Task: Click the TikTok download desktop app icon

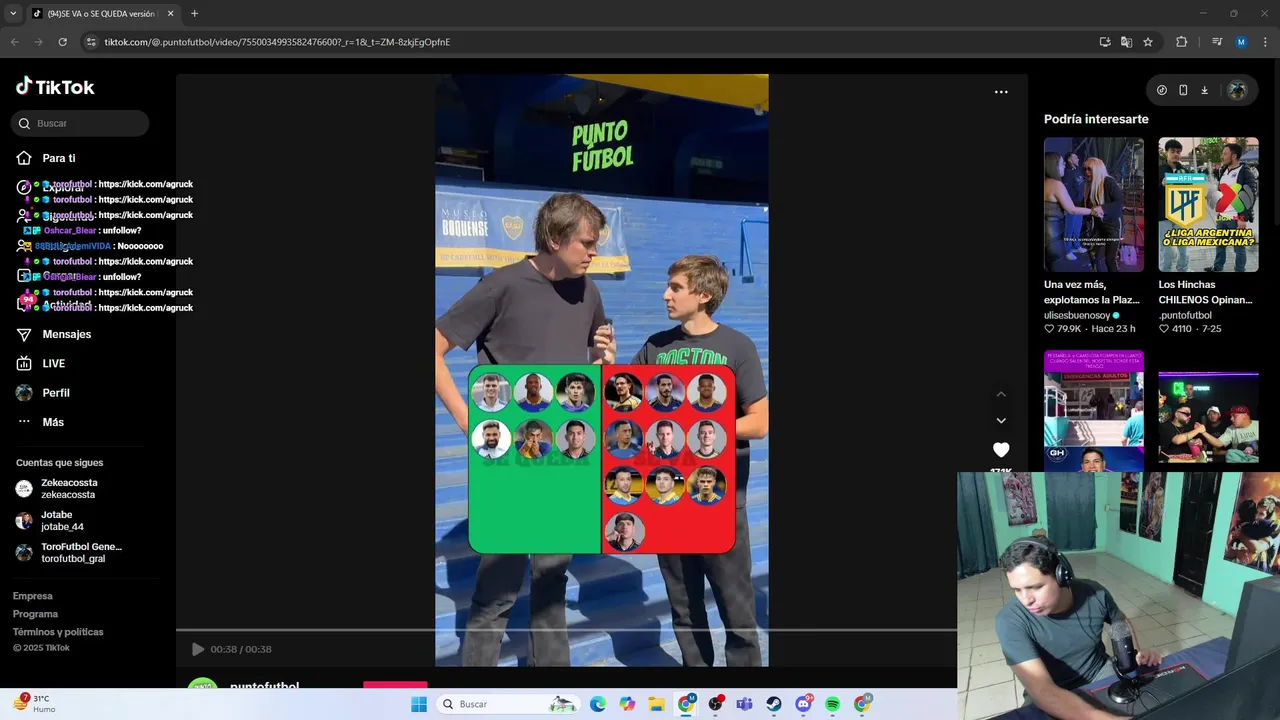Action: (x=1204, y=90)
